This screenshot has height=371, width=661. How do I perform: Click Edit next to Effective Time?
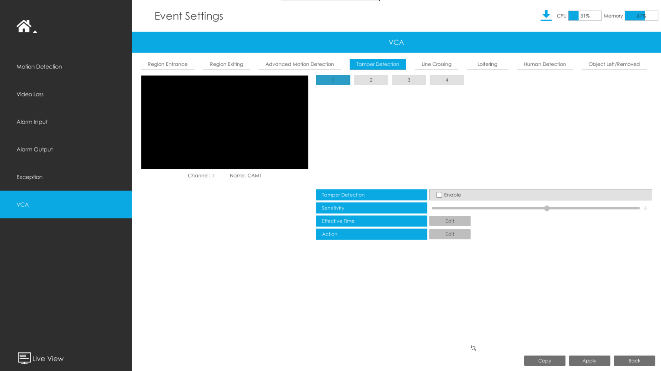pos(450,221)
